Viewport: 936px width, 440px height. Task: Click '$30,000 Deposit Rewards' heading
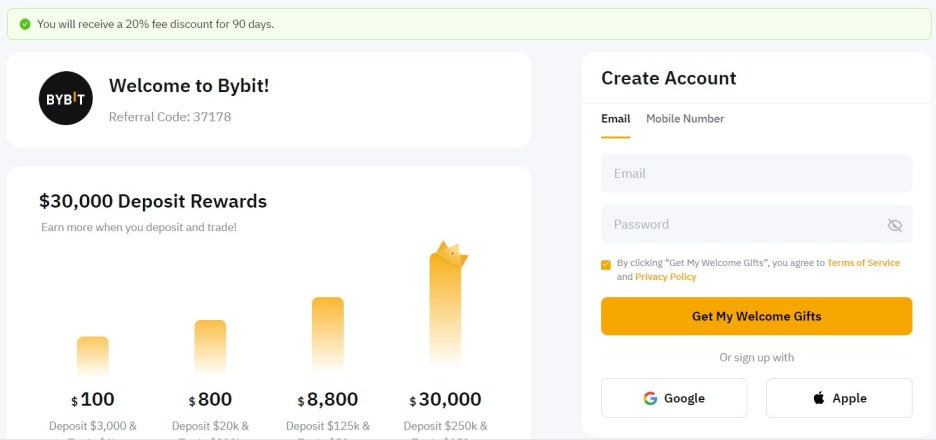coord(153,202)
